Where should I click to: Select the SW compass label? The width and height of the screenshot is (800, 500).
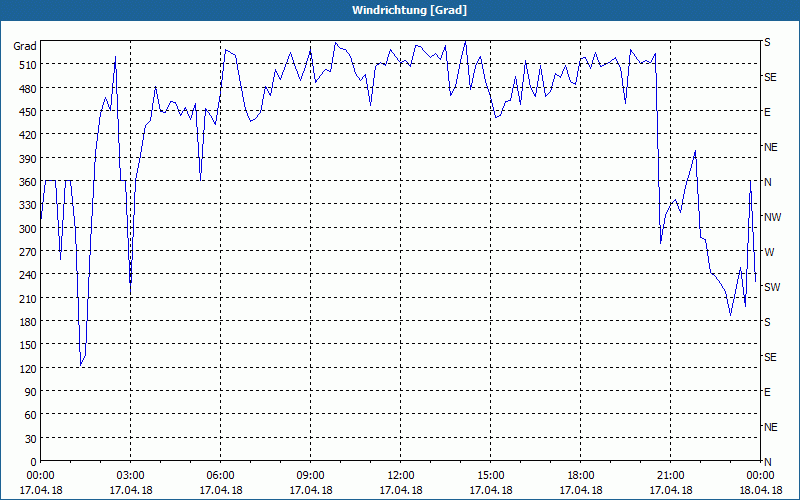tap(772, 287)
